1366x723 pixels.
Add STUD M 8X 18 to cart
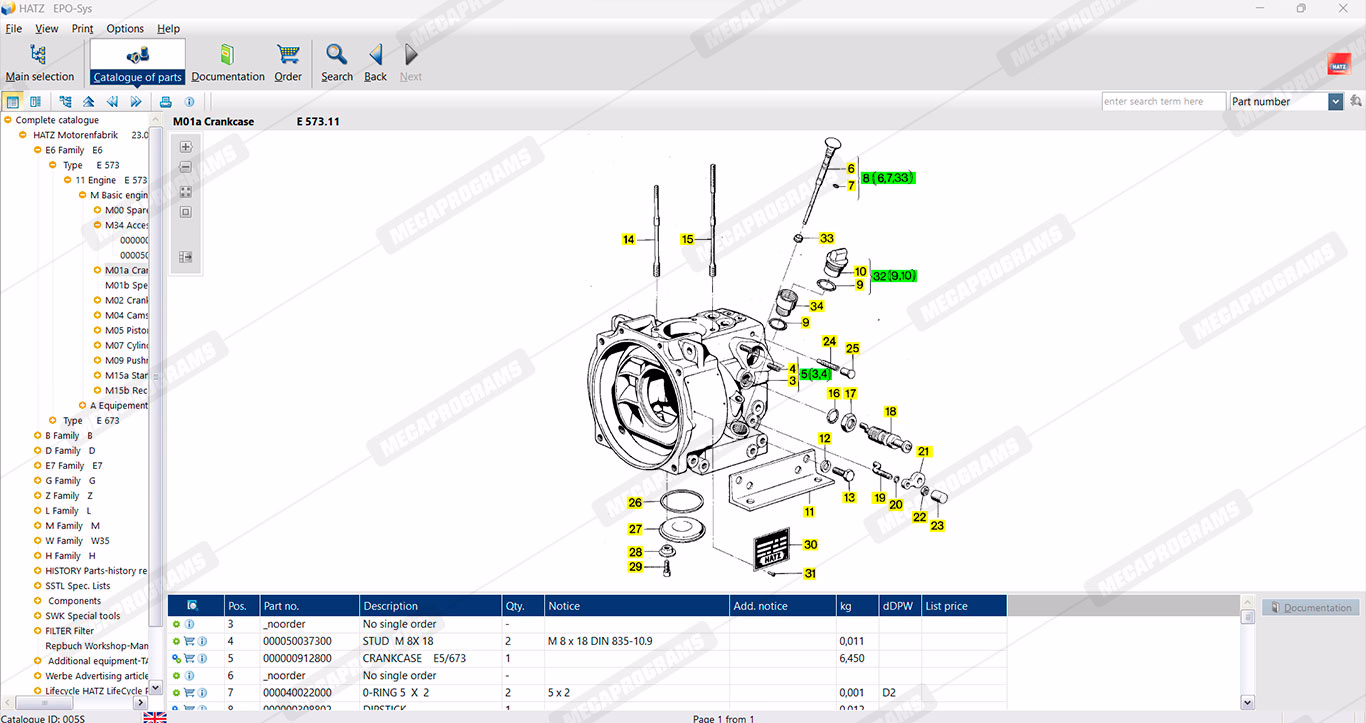tap(189, 641)
